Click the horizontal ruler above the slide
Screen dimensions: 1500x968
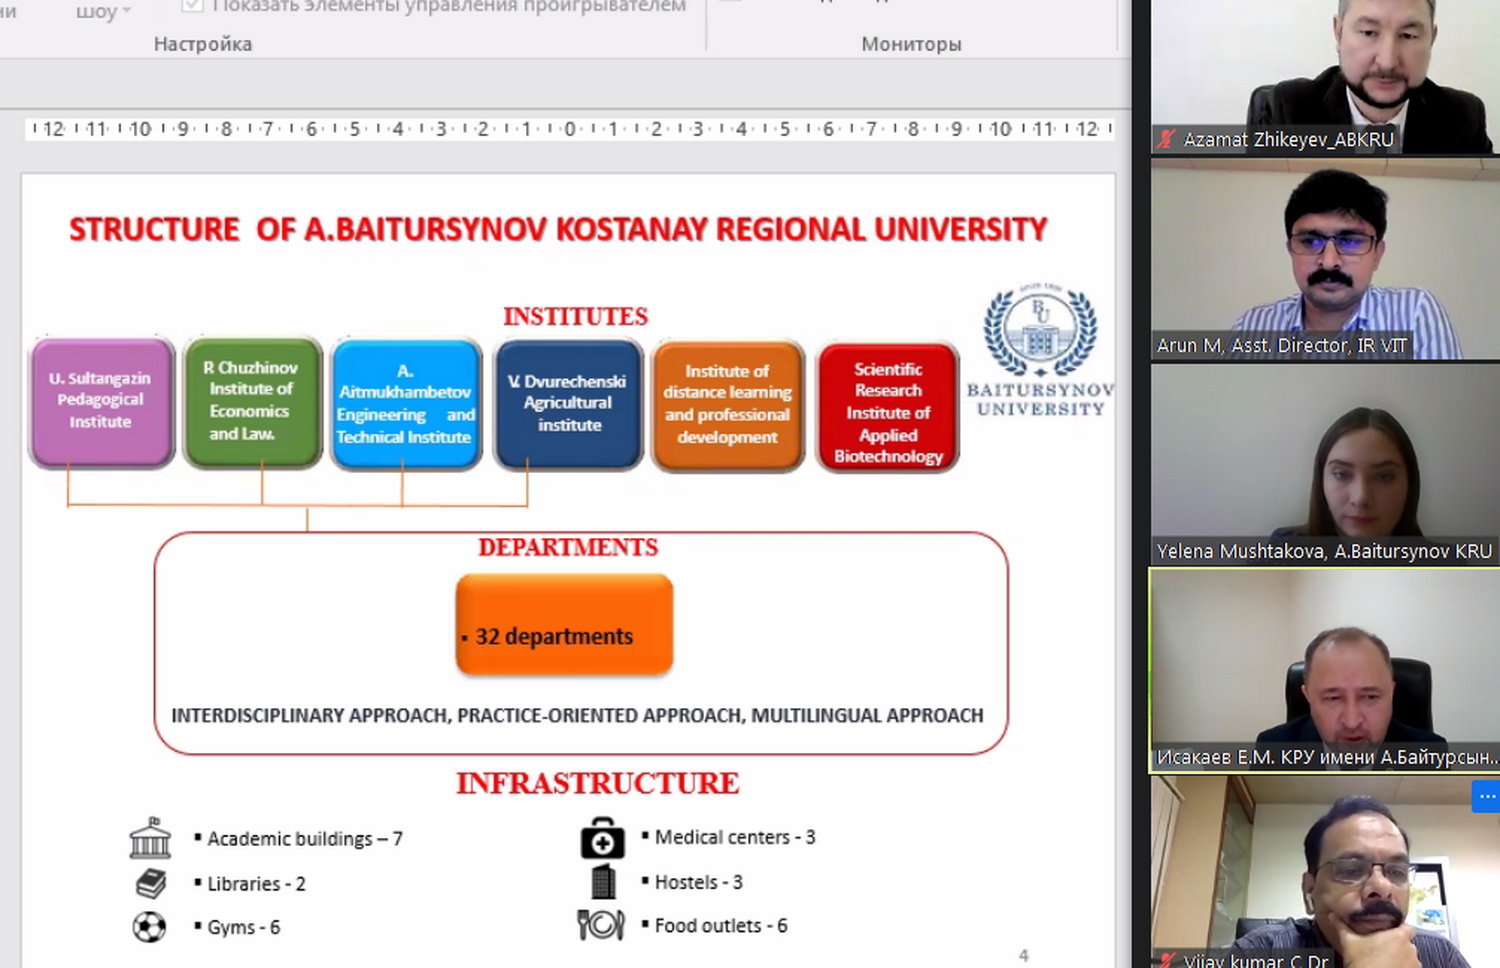click(x=569, y=129)
